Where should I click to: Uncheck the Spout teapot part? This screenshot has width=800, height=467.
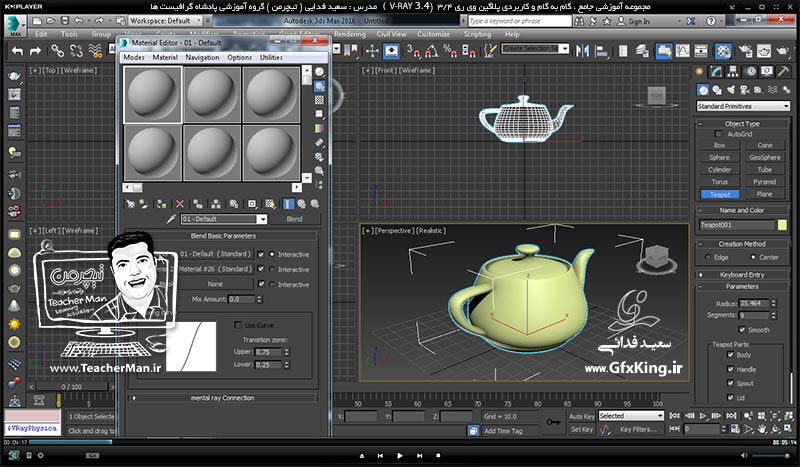pyautogui.click(x=730, y=383)
